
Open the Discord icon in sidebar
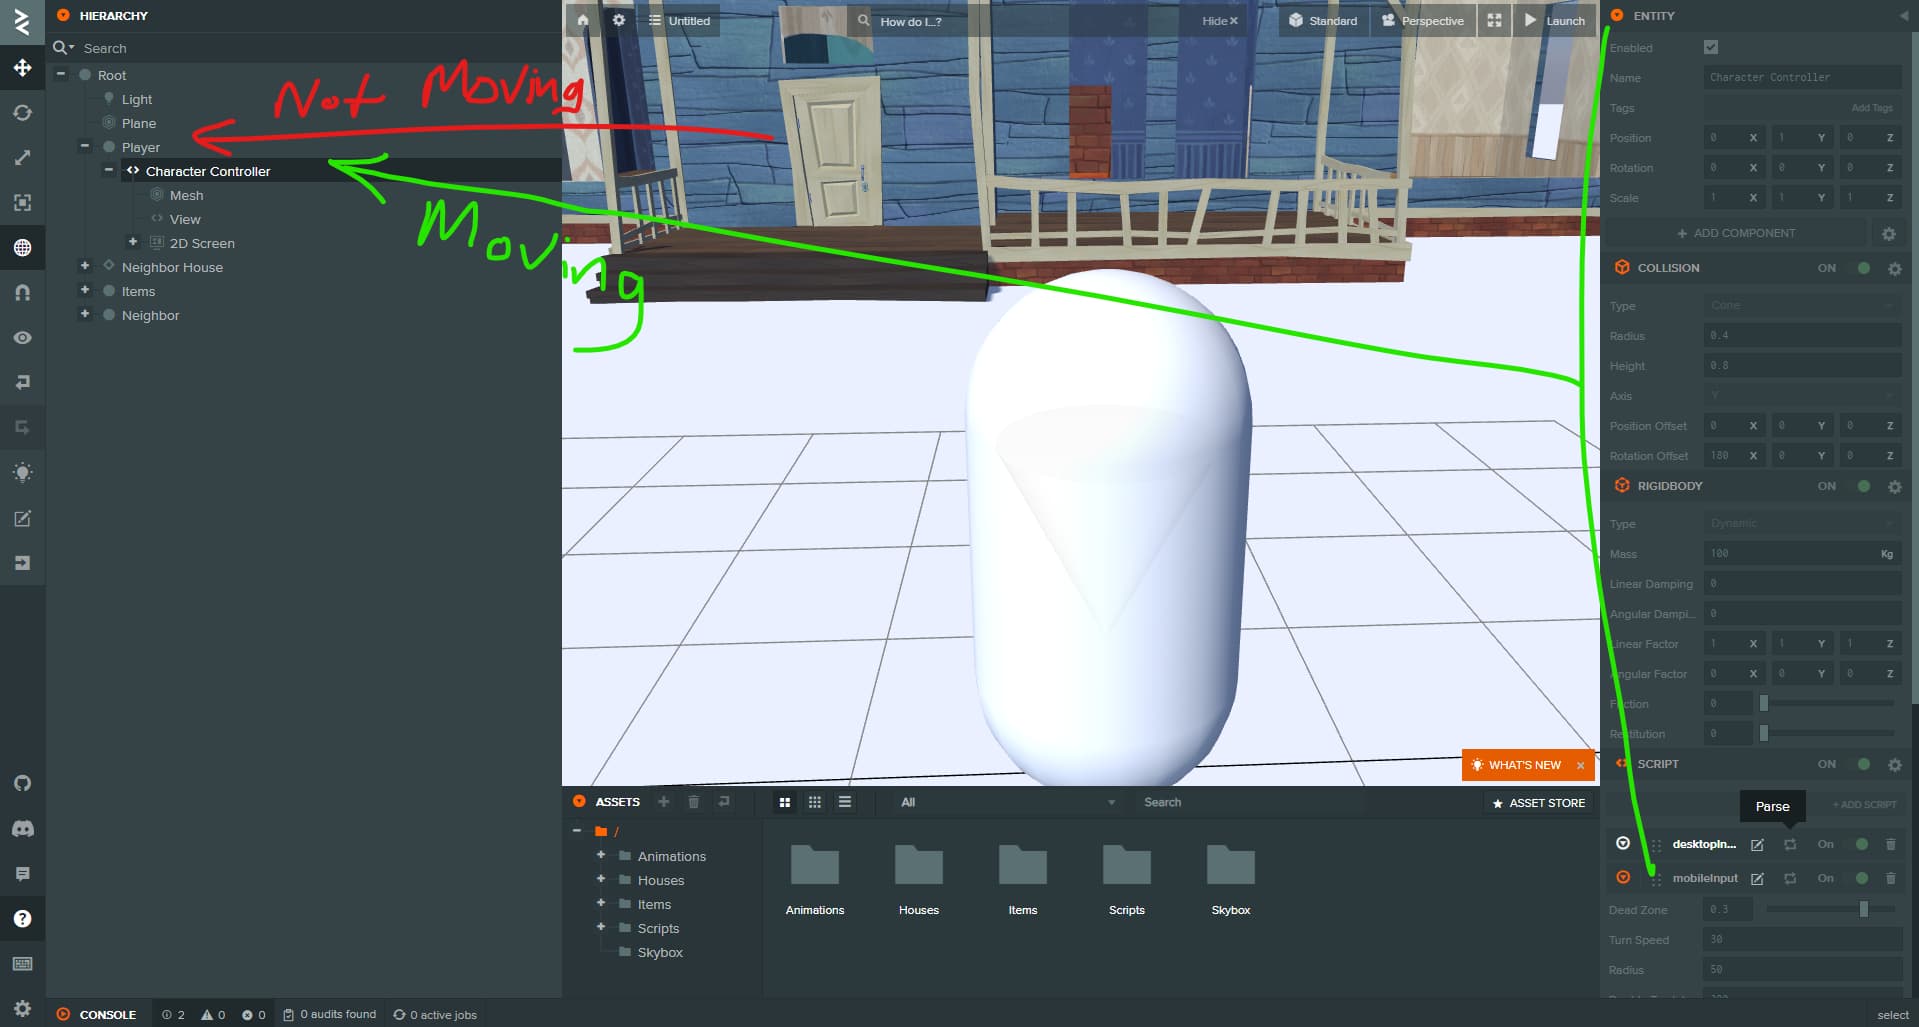pos(22,828)
